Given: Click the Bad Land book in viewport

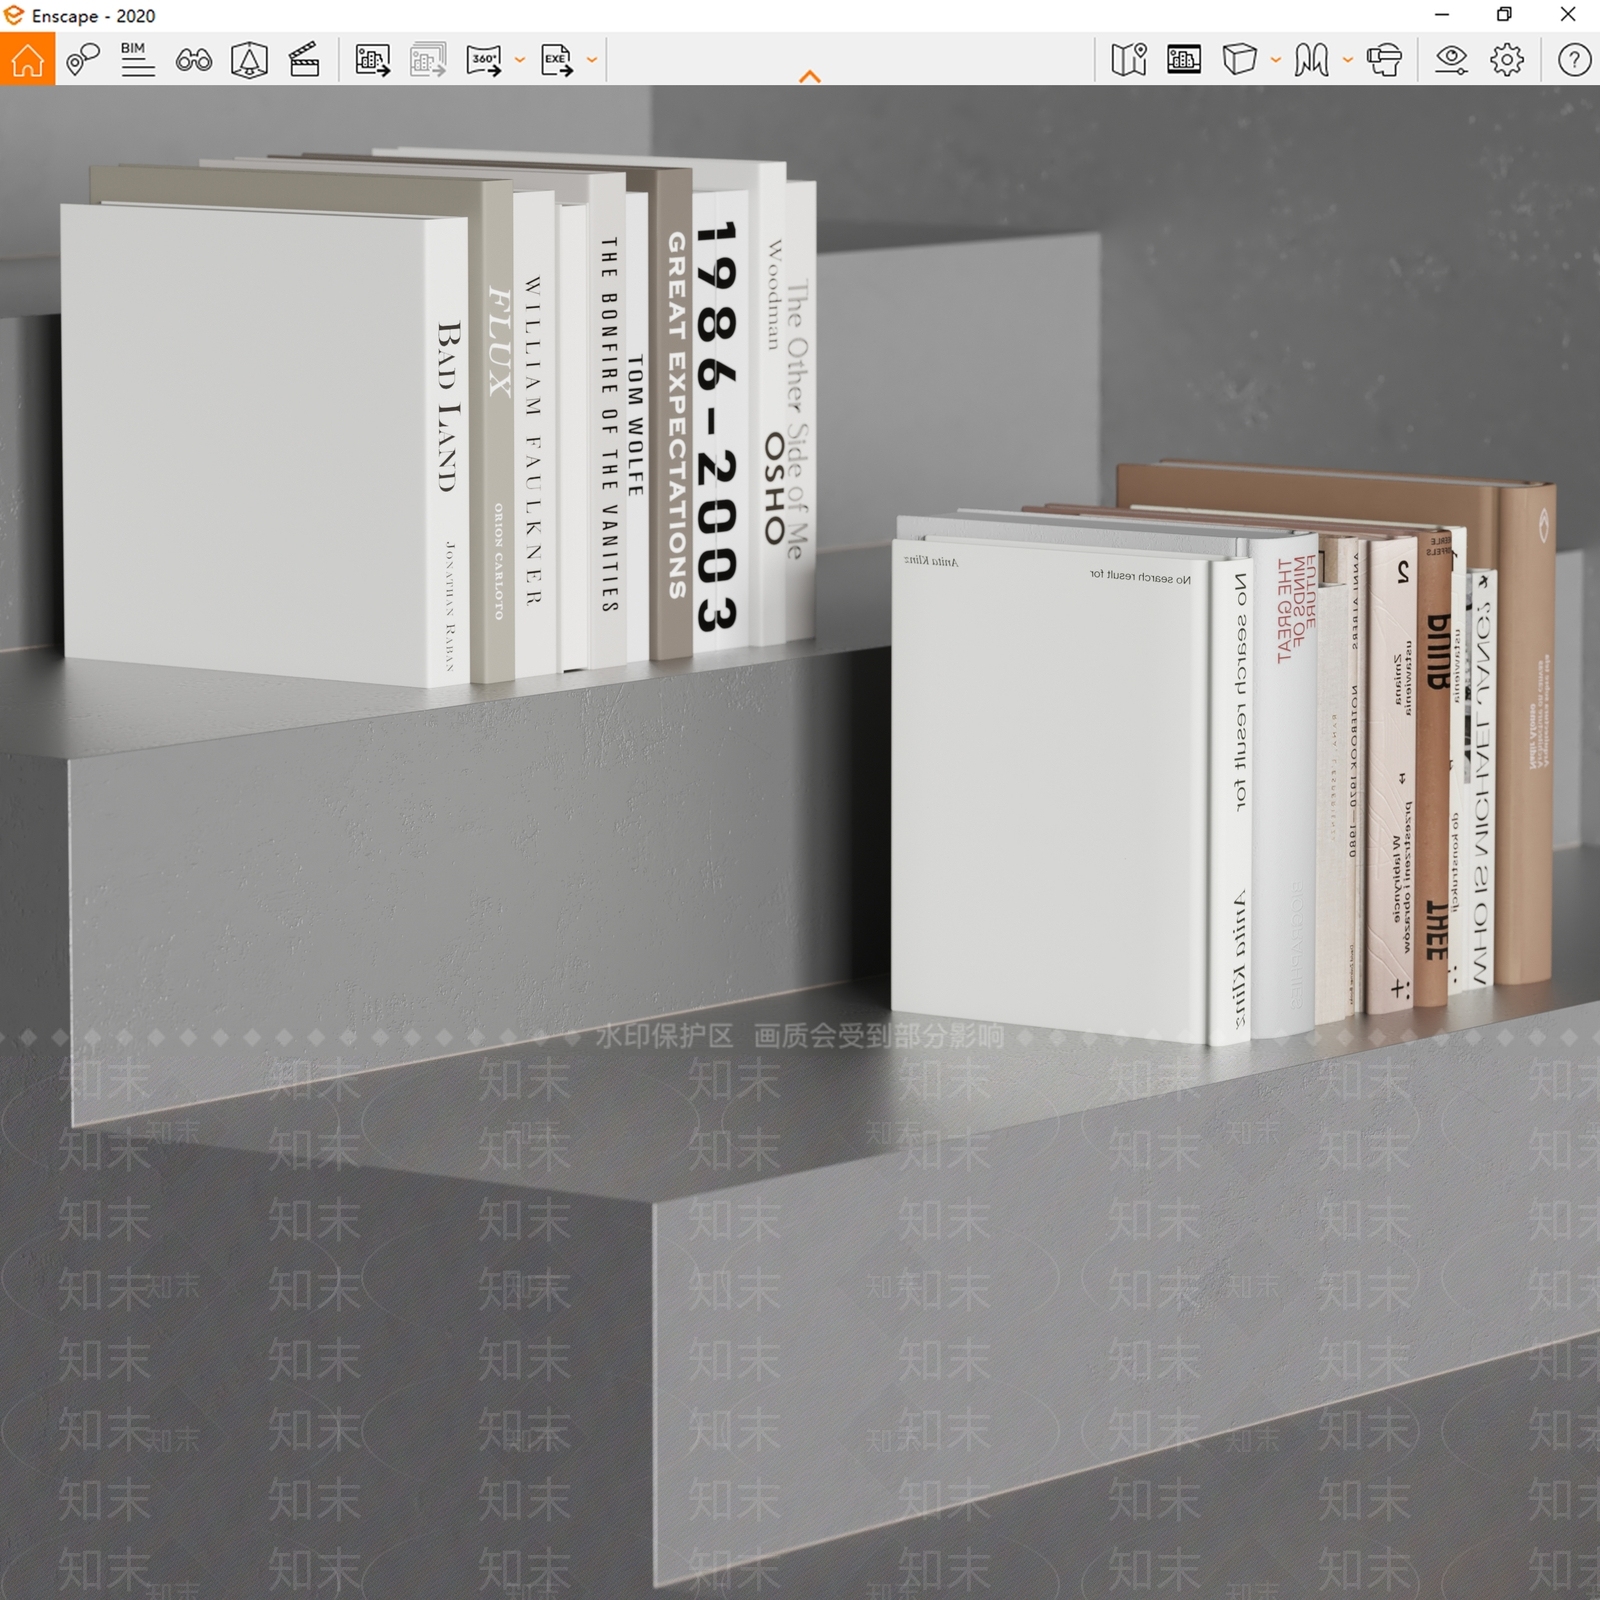Looking at the screenshot, I should 265,445.
